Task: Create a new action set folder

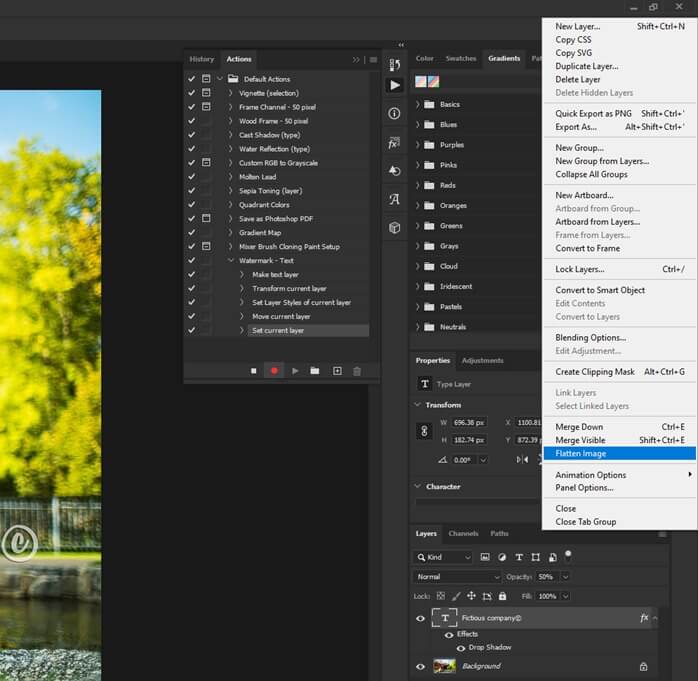Action: 315,371
